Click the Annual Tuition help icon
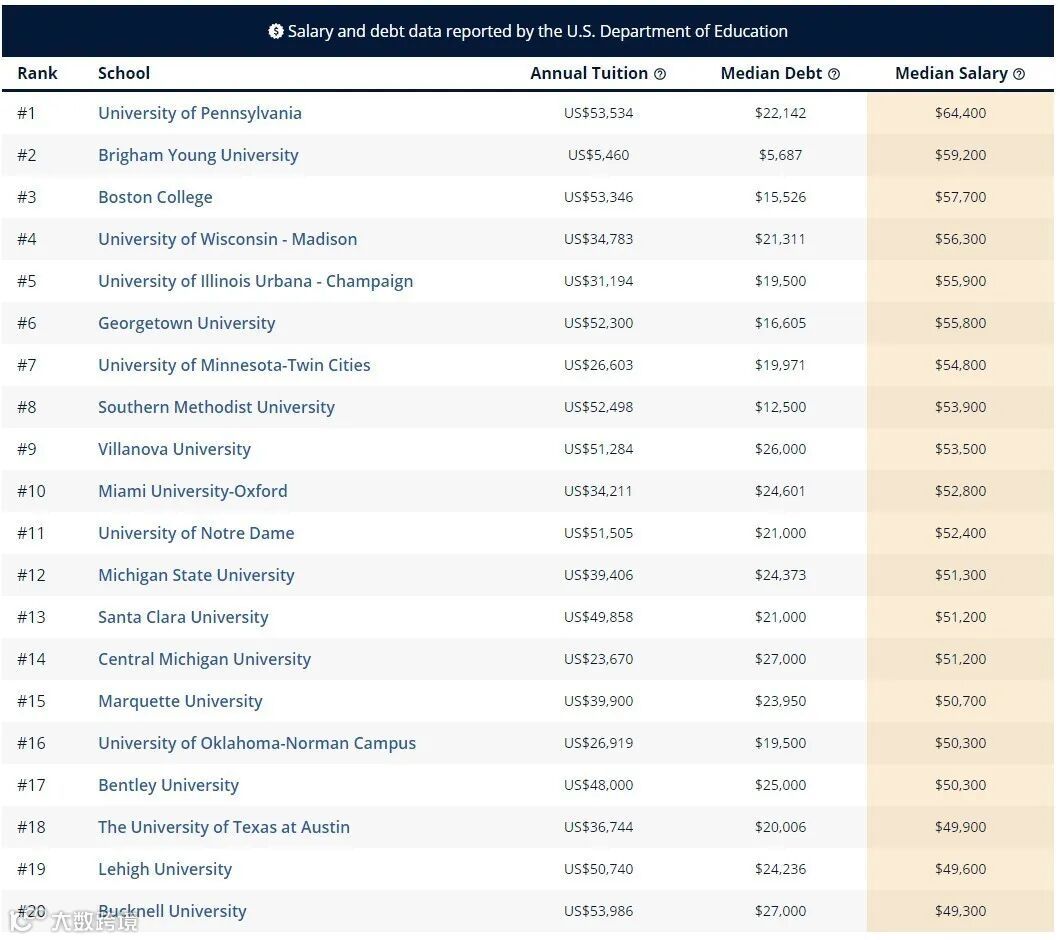Viewport: 1060px width, 940px height. (660, 74)
